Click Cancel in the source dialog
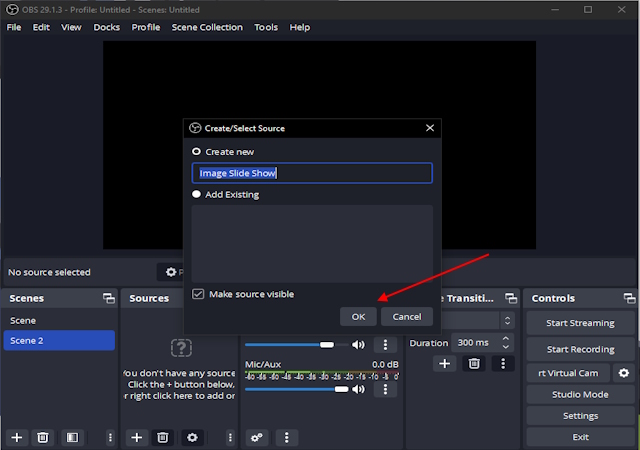The width and height of the screenshot is (640, 450). pyautogui.click(x=407, y=316)
